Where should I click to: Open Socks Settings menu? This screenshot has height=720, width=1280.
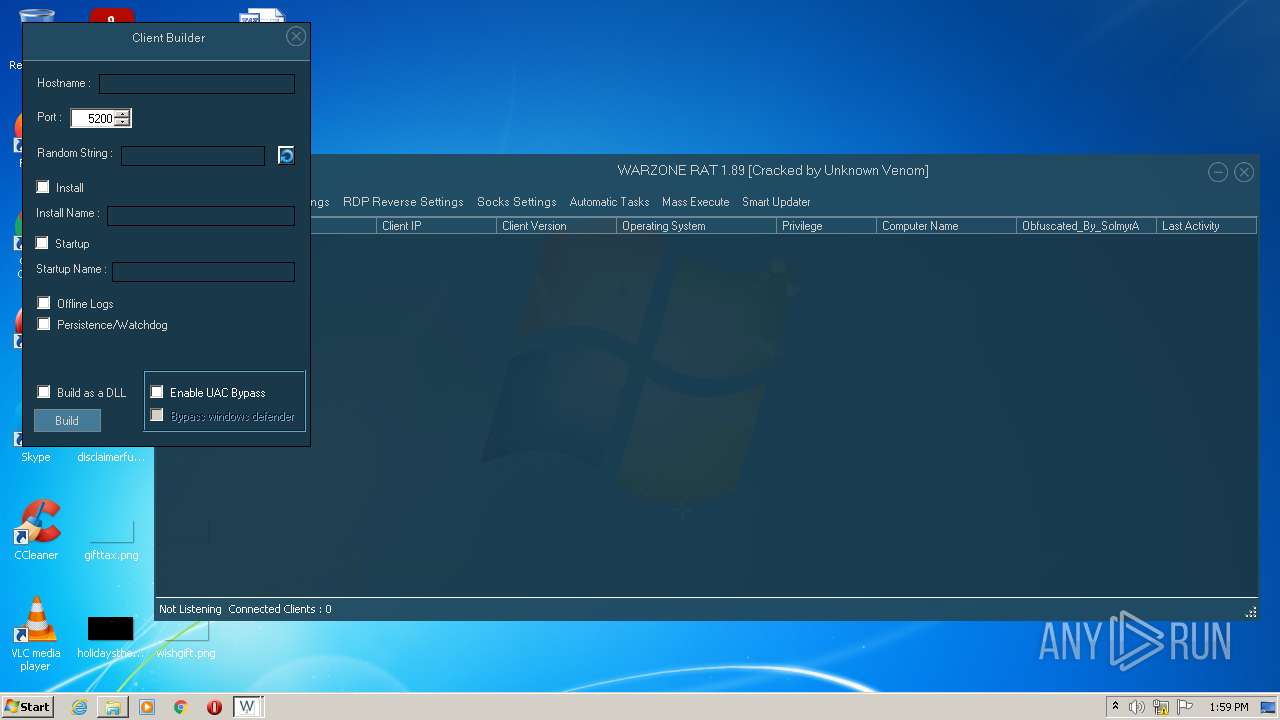516,202
